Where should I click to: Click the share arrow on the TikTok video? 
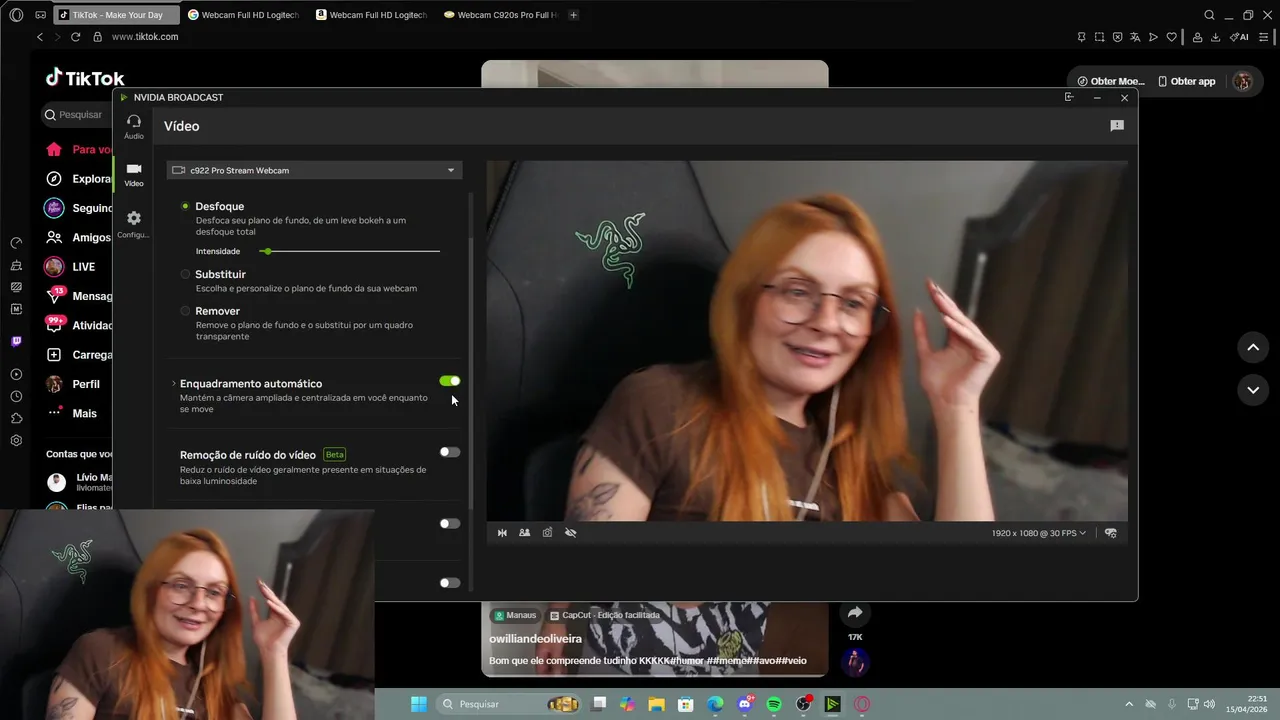[855, 613]
